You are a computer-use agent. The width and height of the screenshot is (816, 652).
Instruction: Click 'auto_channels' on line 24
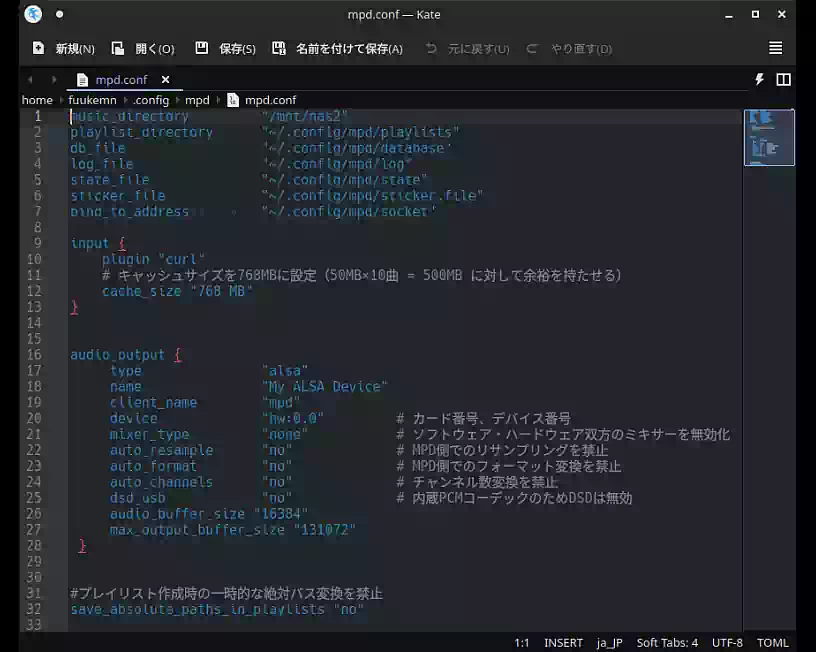coord(161,482)
